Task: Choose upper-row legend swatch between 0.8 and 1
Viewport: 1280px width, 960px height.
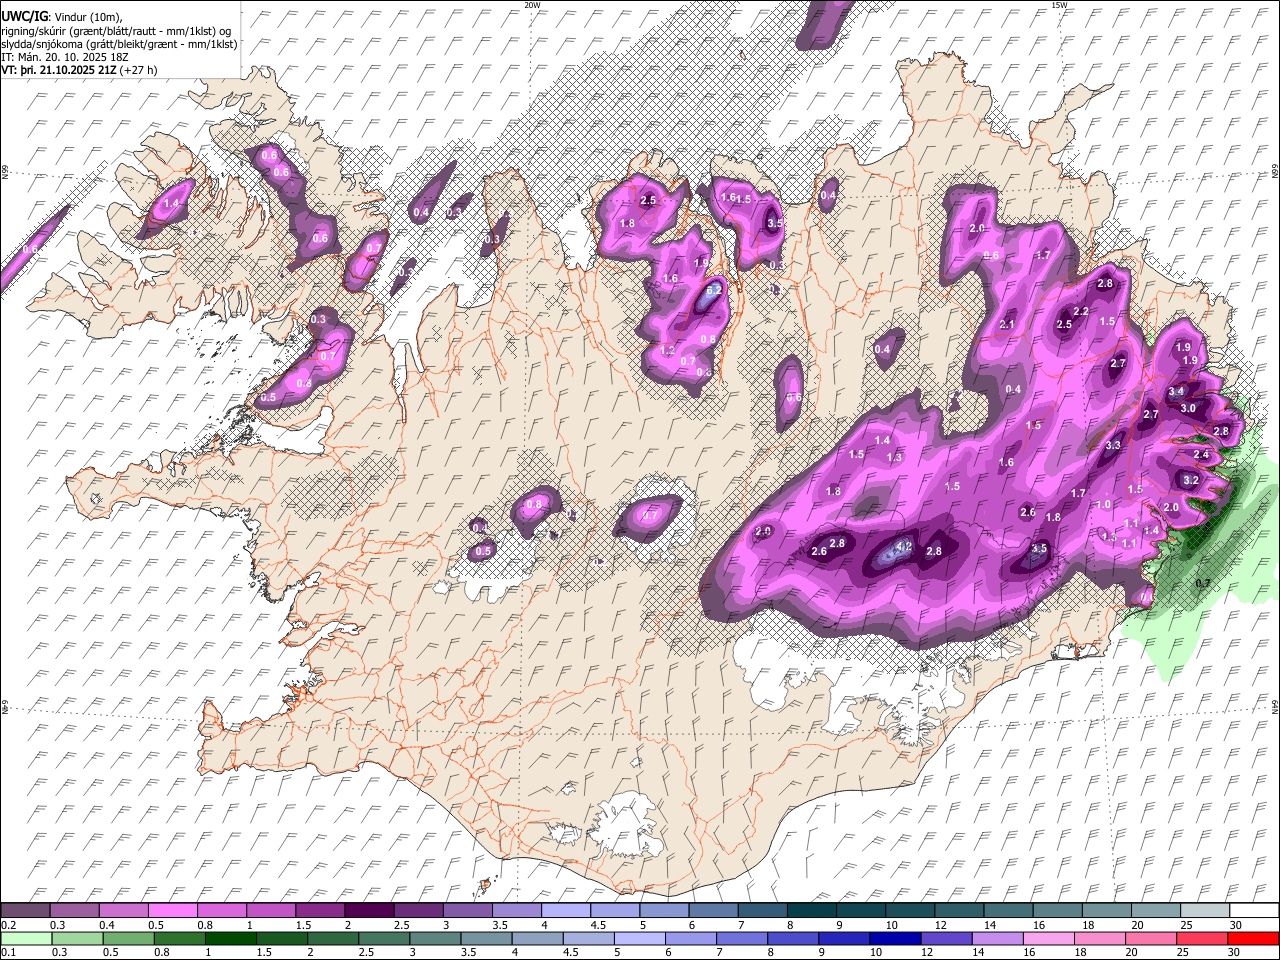Action: tap(221, 911)
